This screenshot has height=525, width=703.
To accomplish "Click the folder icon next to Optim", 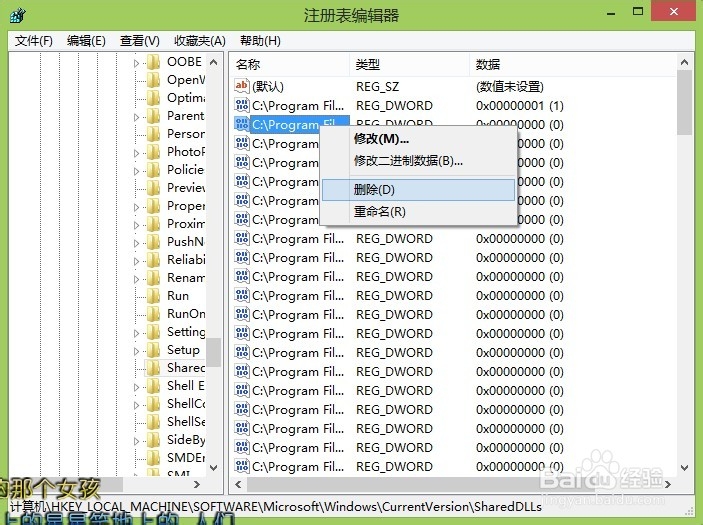I will (153, 98).
